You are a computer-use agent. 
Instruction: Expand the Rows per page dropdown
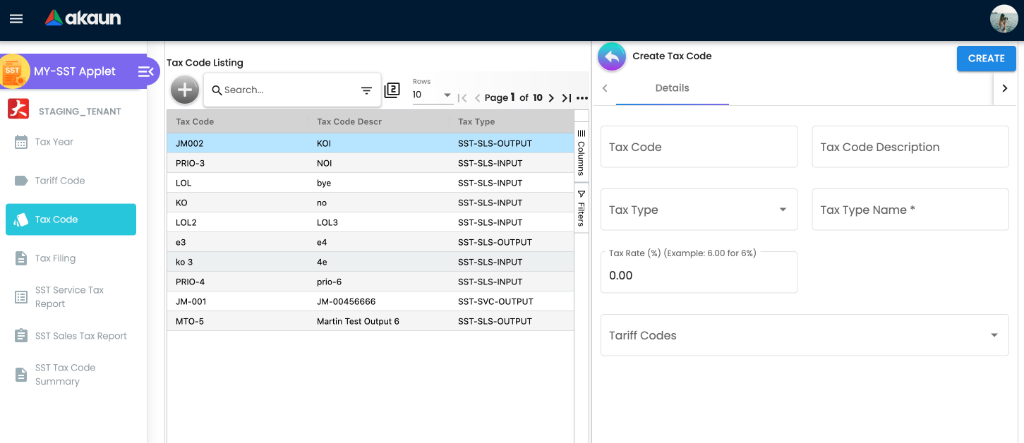pos(432,95)
